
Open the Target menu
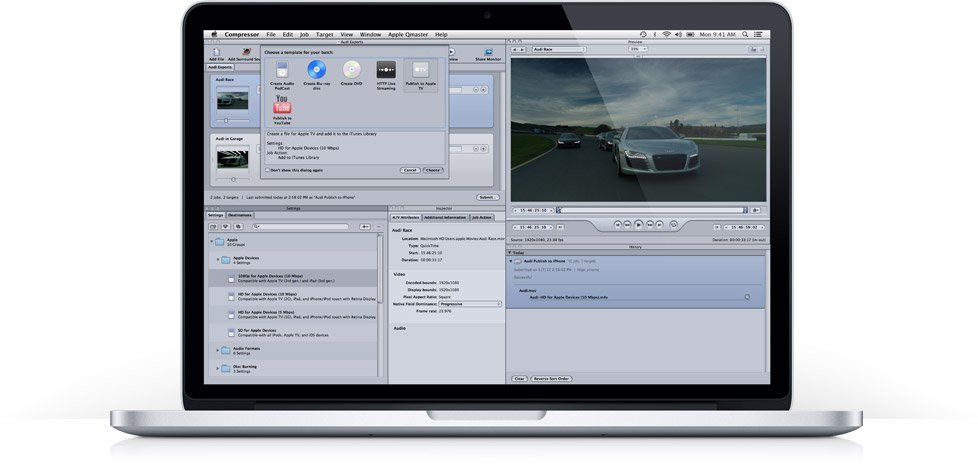(324, 34)
